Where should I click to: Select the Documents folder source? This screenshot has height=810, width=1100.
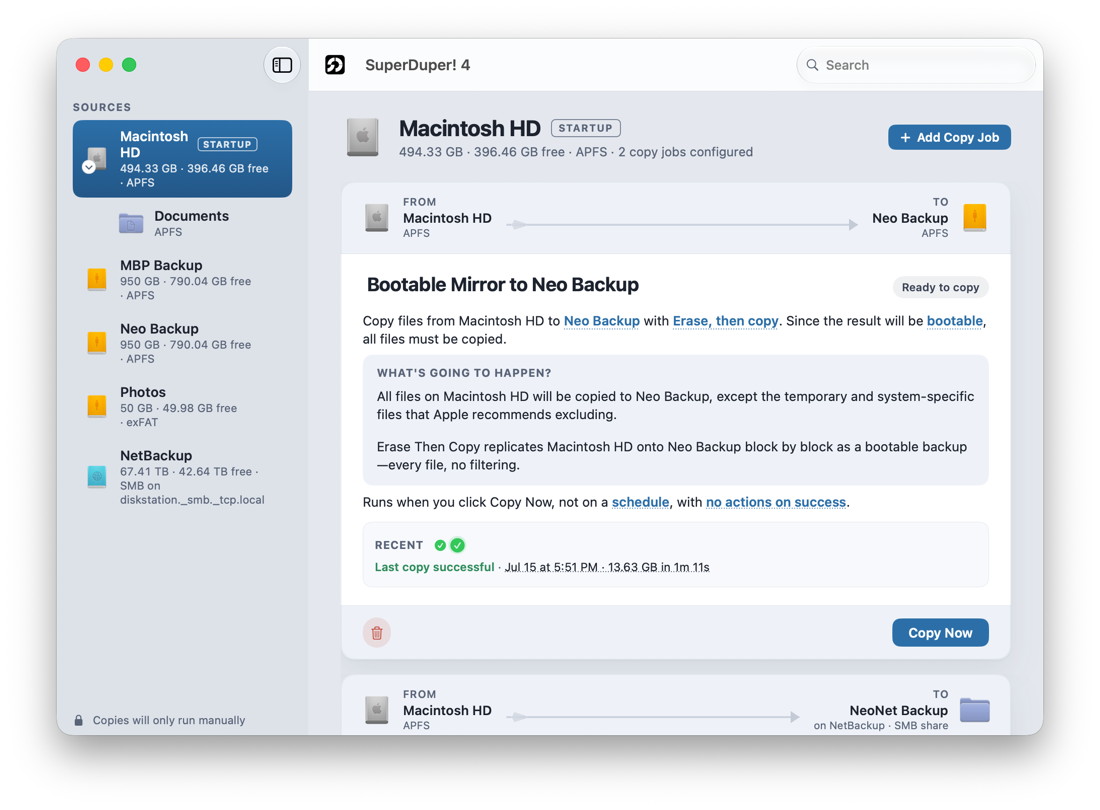pyautogui.click(x=182, y=223)
